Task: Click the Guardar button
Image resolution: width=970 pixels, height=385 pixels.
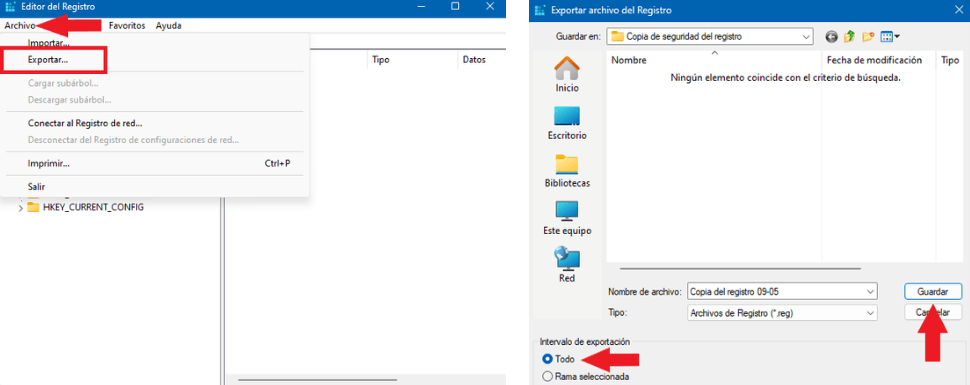Action: (933, 291)
